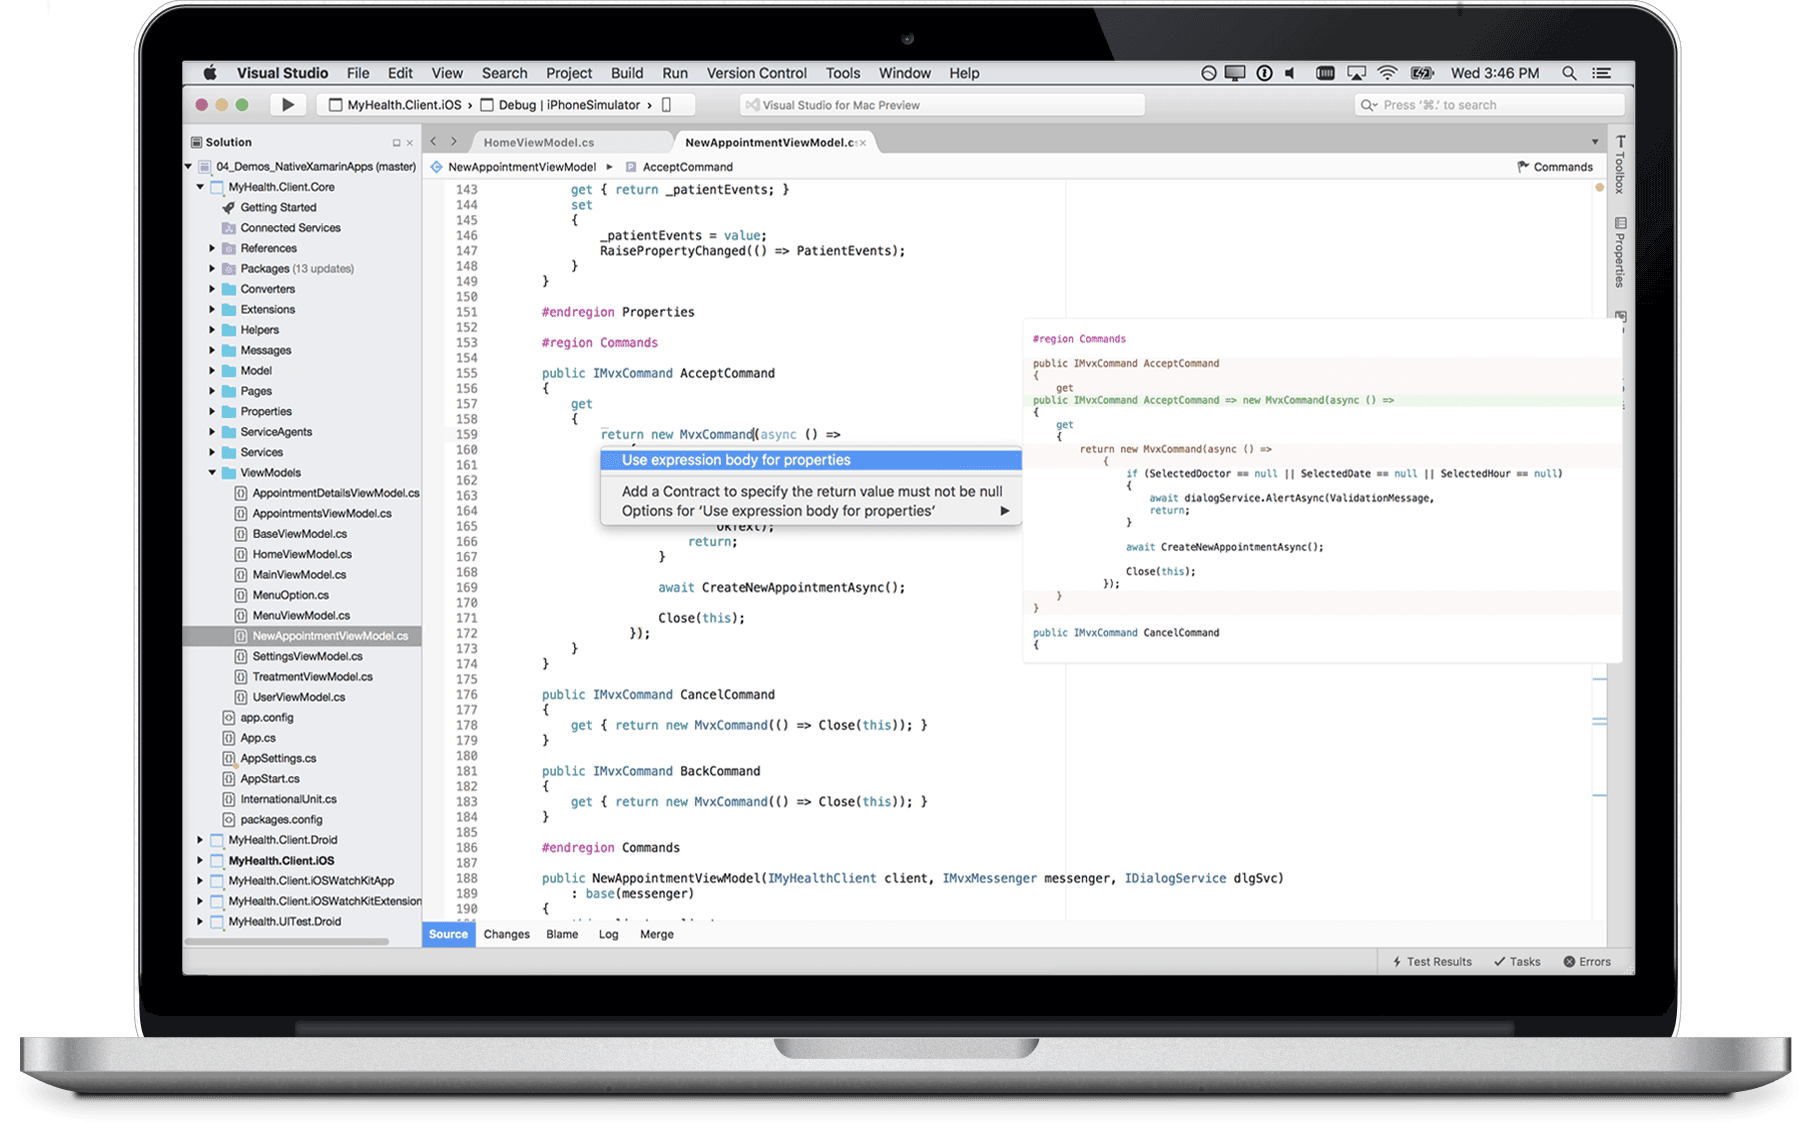
Task: Open Spotlight search in the menu bar
Action: (x=1569, y=73)
